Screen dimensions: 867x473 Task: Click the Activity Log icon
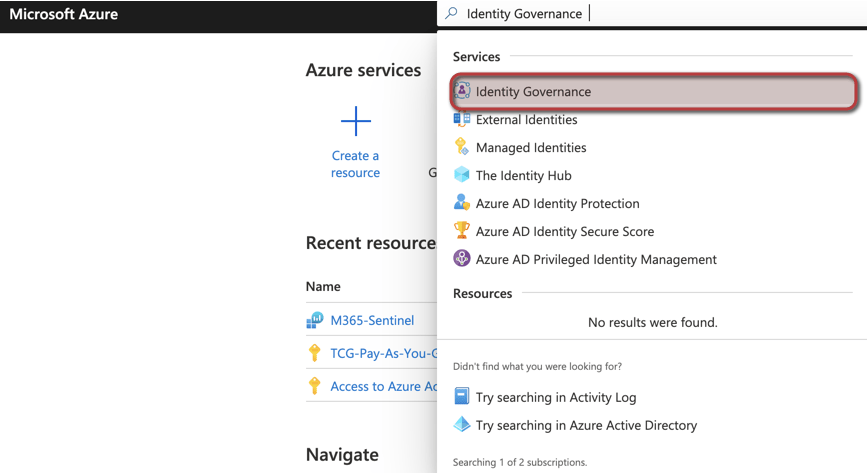coord(462,397)
